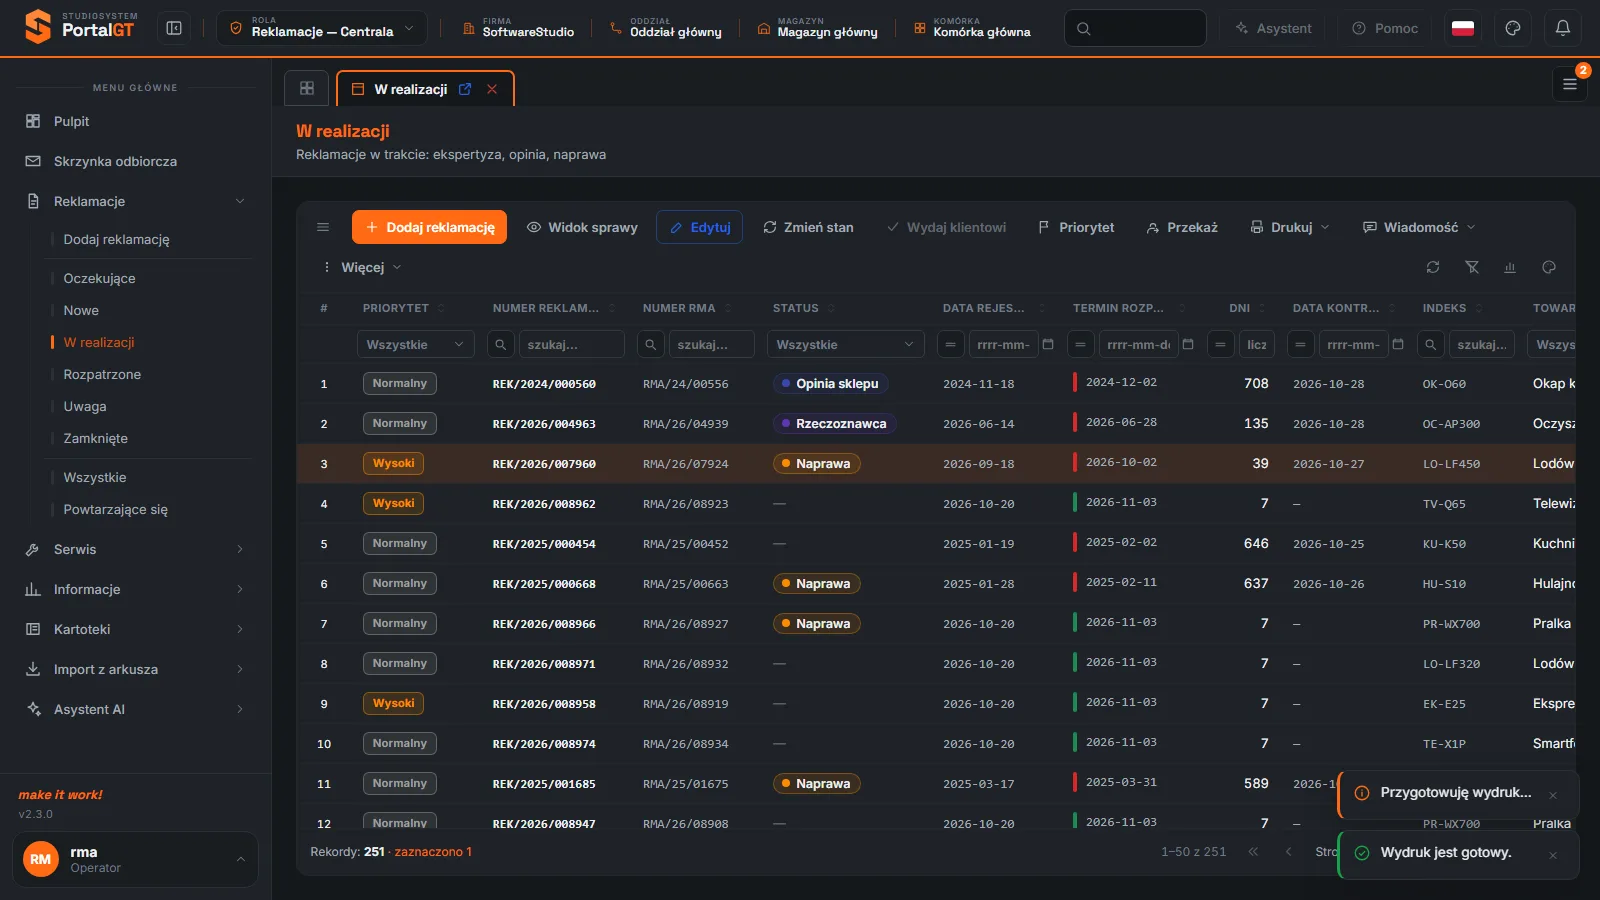
Task: Sort by the Priorytet column header
Action: tap(396, 308)
